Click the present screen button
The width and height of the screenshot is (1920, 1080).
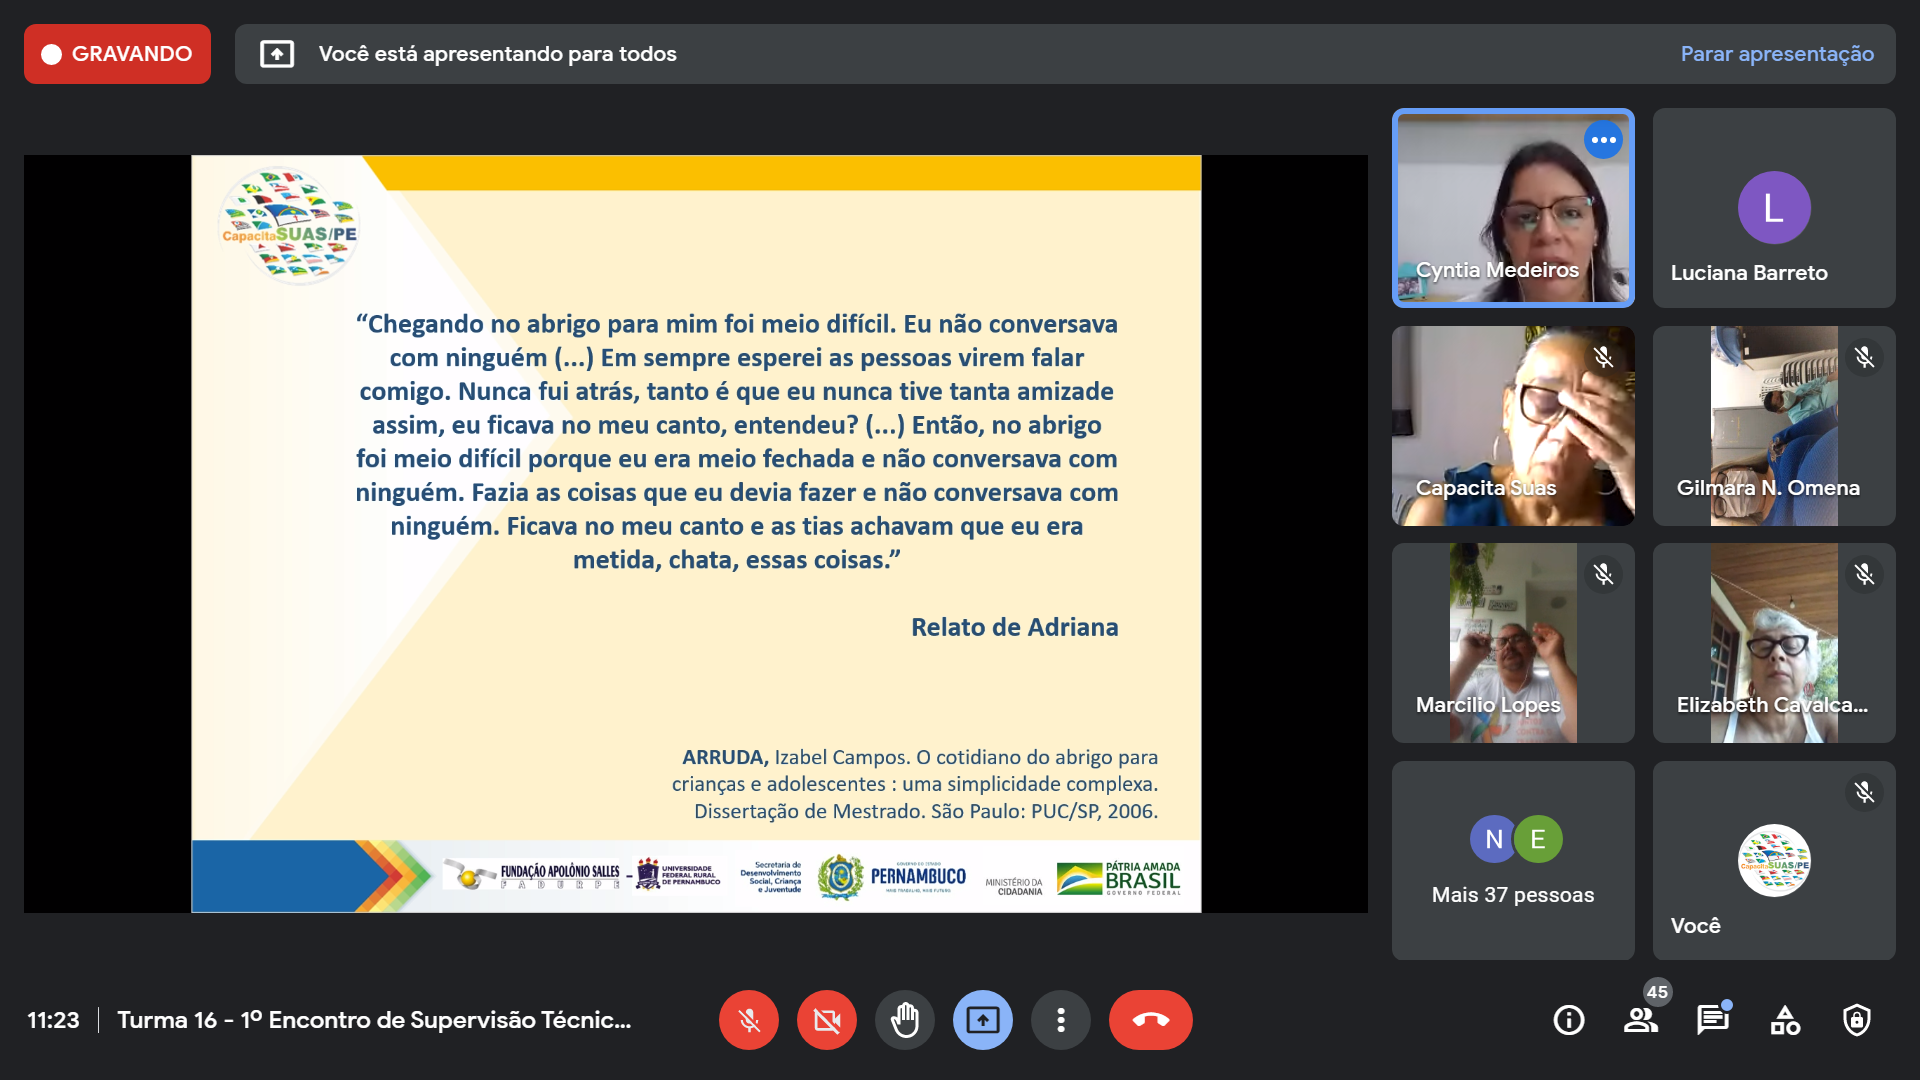982,1020
